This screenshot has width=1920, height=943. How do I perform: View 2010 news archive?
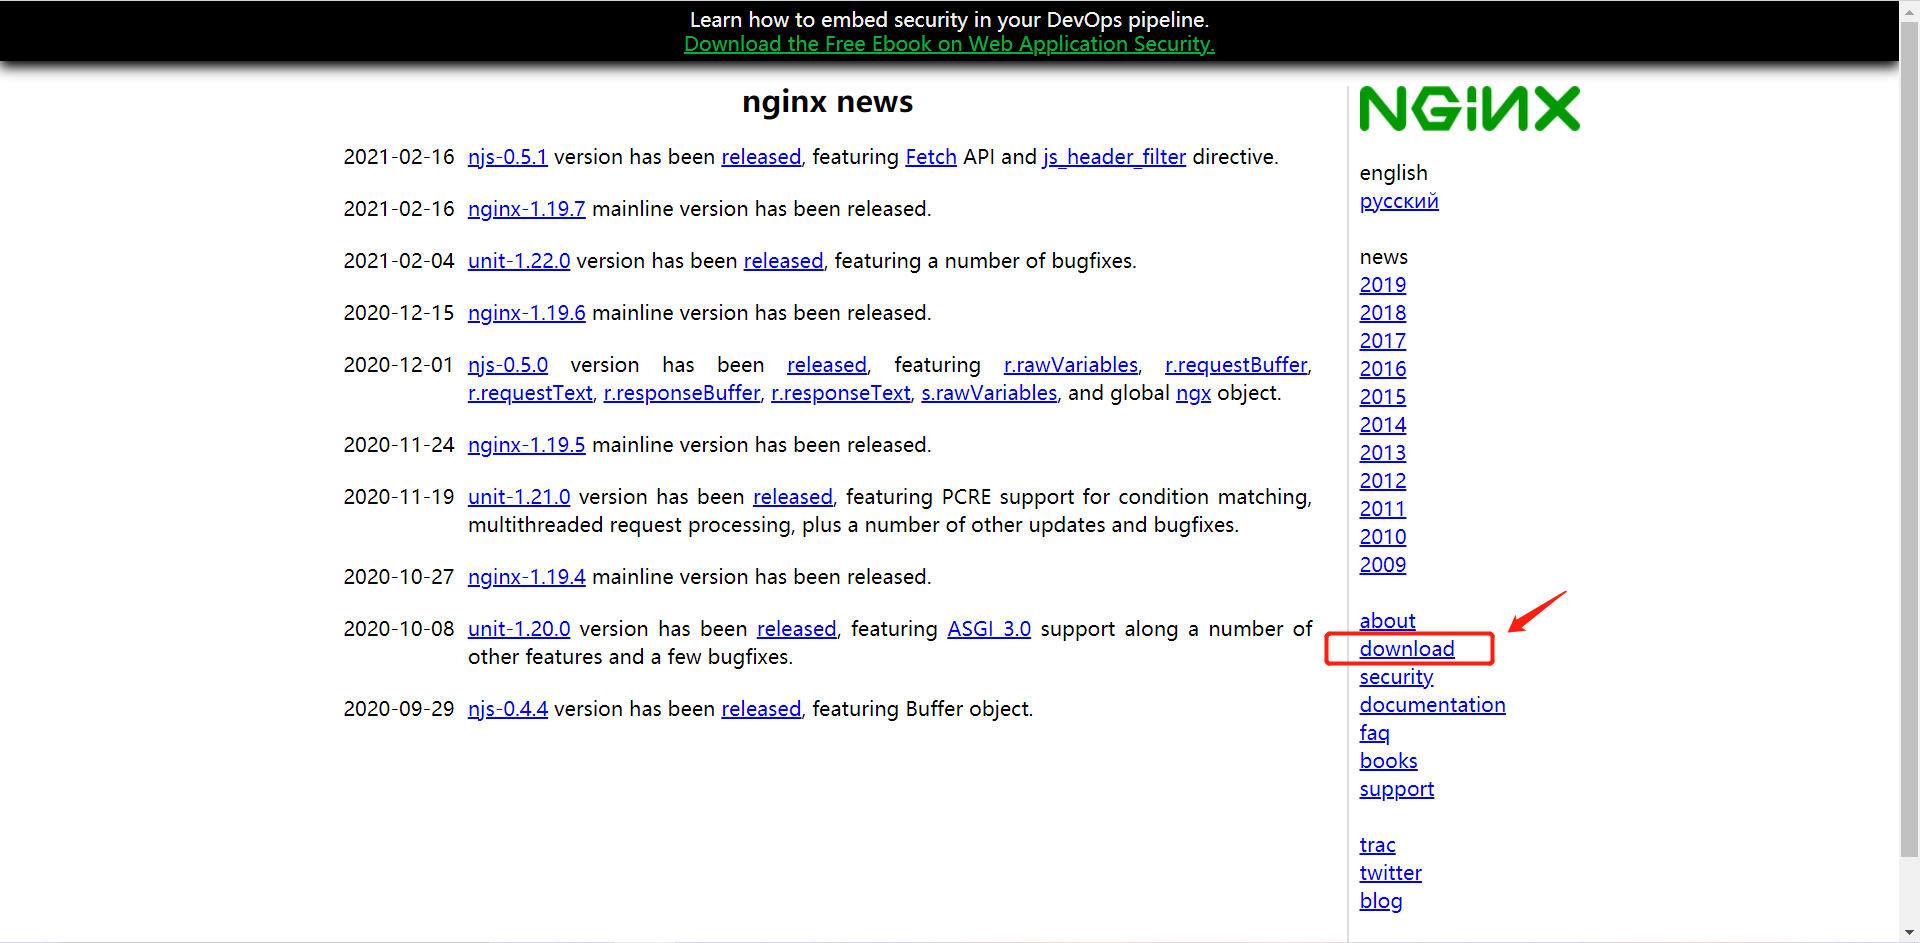[1383, 537]
